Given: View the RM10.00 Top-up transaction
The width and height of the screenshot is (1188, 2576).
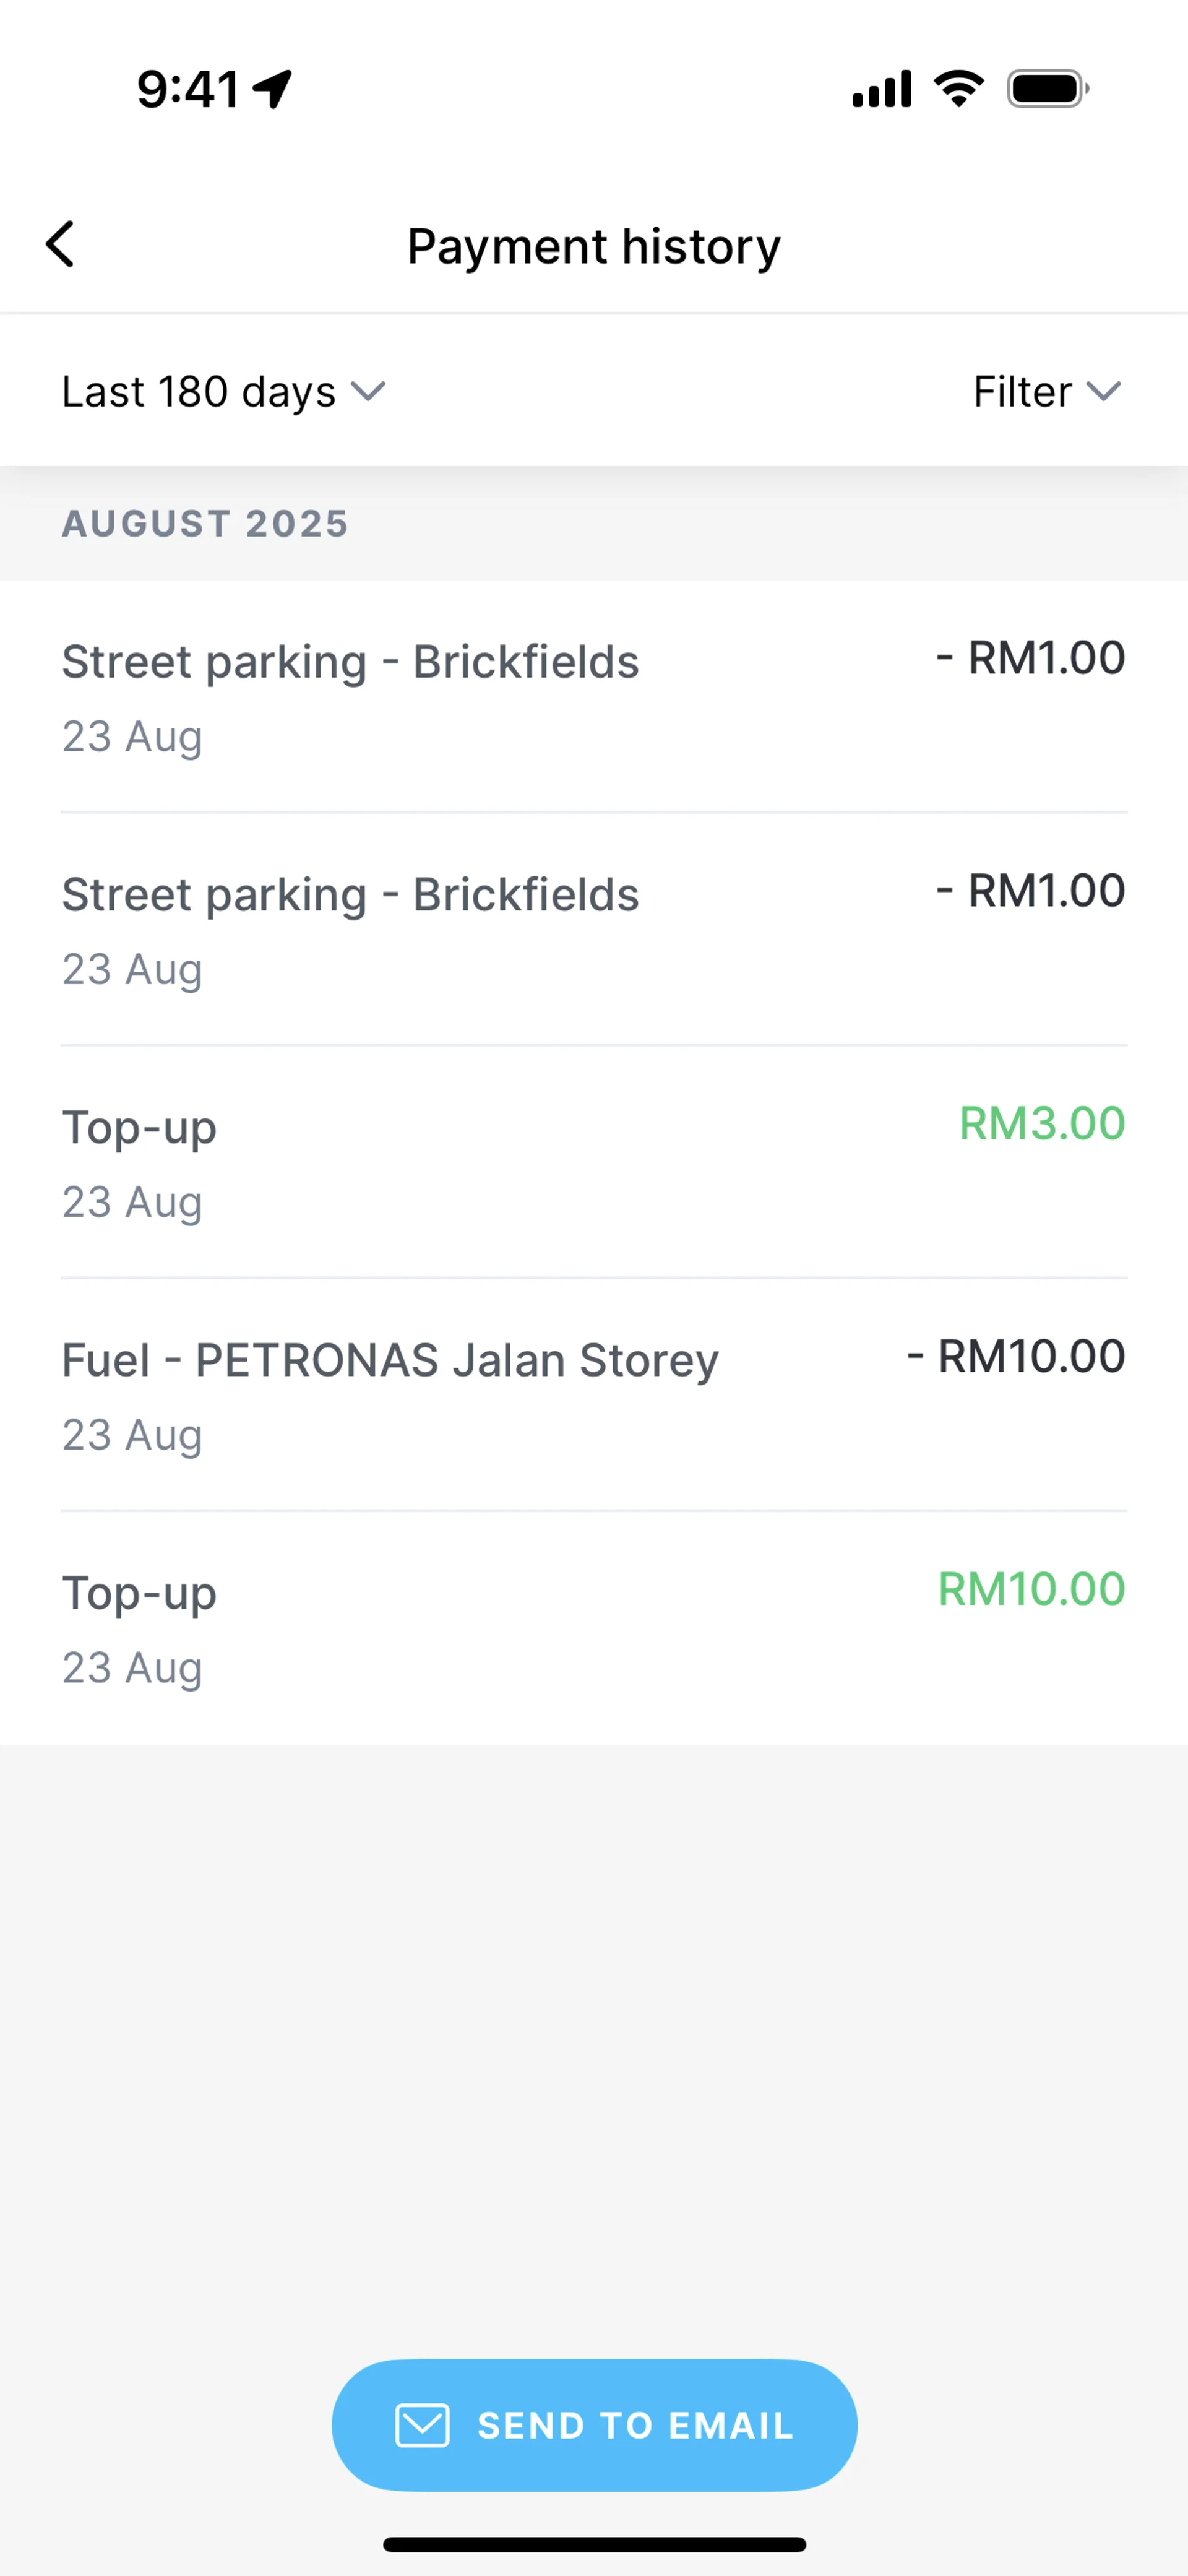Looking at the screenshot, I should pyautogui.click(x=594, y=1628).
